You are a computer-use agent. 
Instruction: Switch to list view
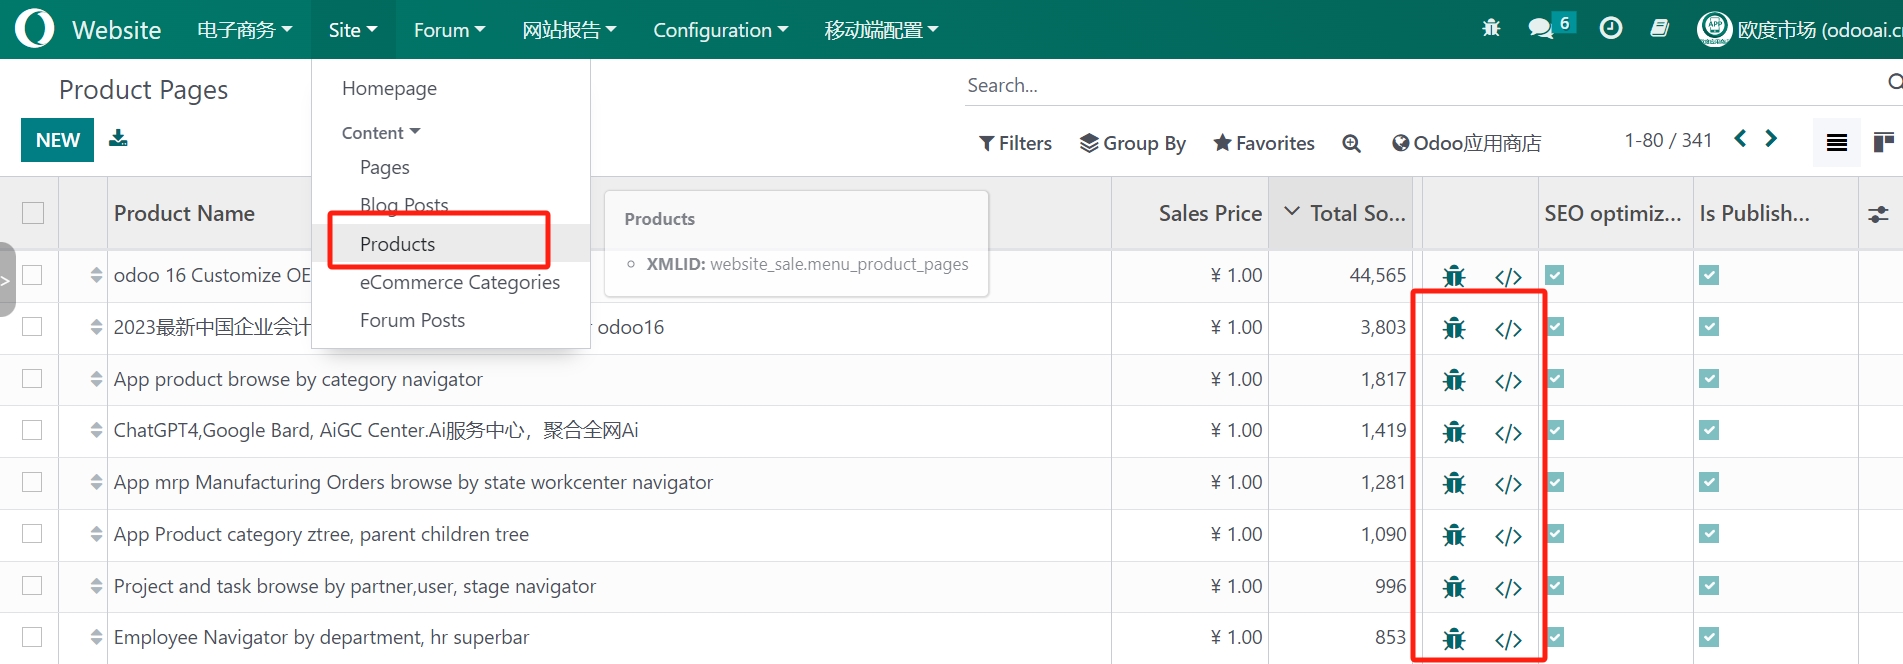[x=1837, y=143]
